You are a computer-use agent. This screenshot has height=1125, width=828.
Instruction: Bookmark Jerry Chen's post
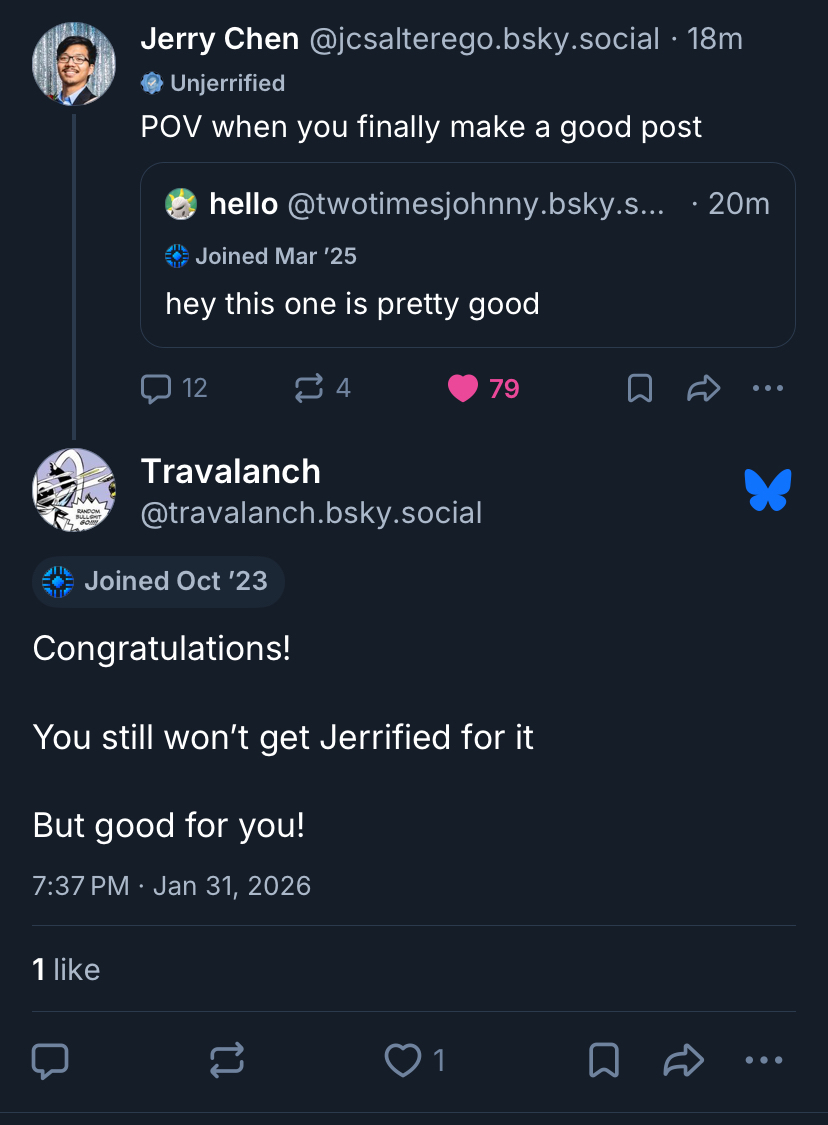click(x=640, y=388)
